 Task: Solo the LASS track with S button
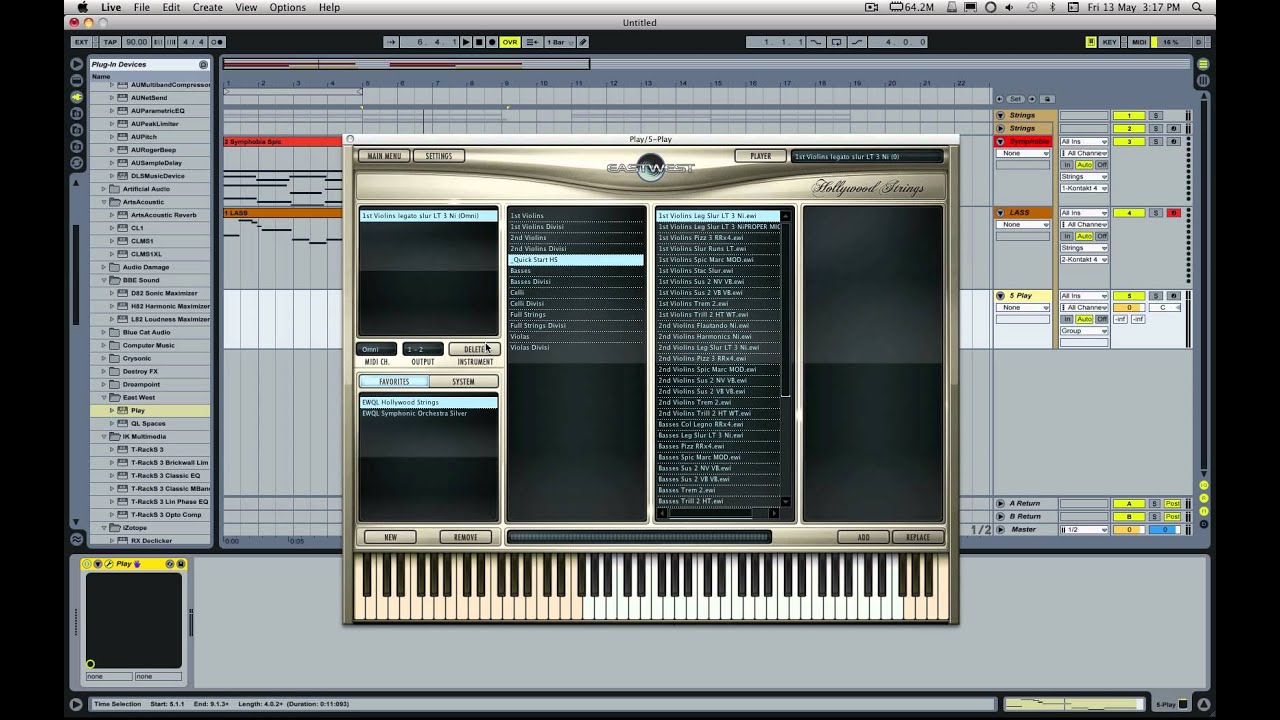pos(1155,213)
